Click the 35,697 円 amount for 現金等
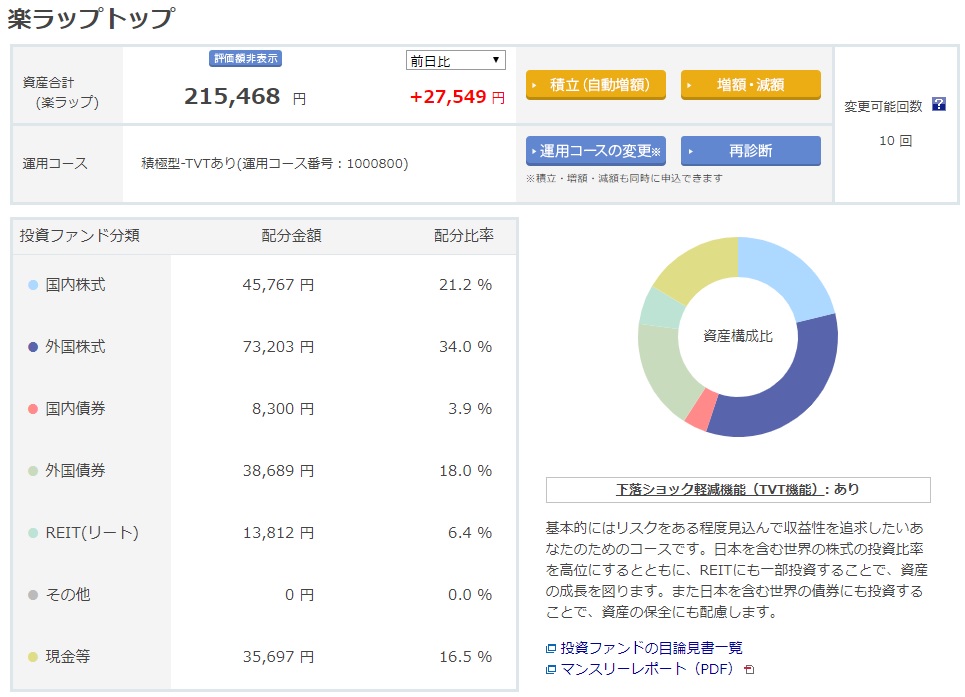 point(278,657)
